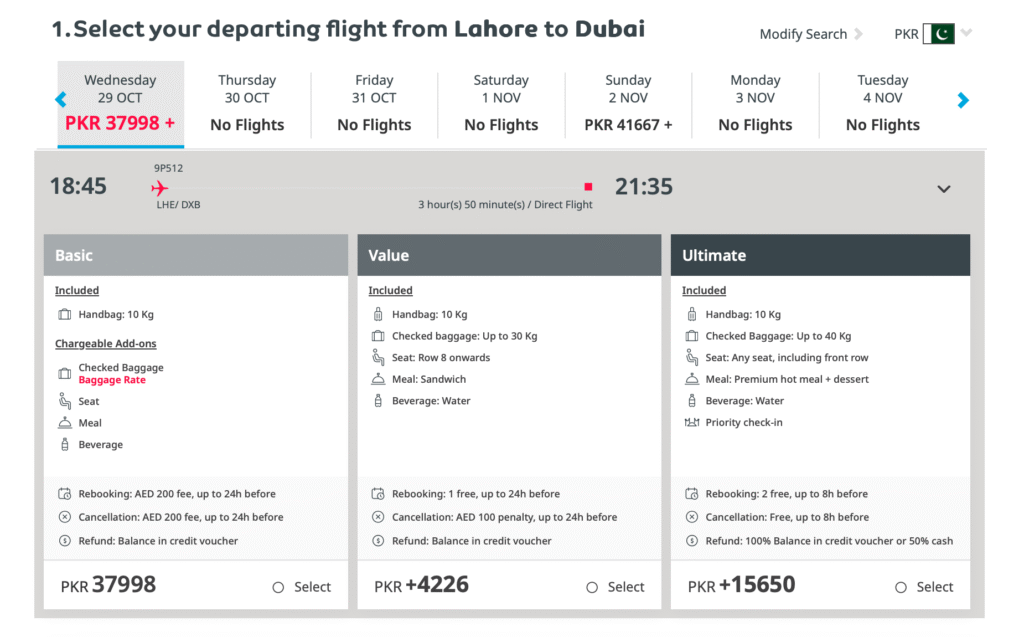The height and width of the screenshot is (637, 1024).
Task: Click the rebooking icon in the Value column
Action: pos(376,493)
